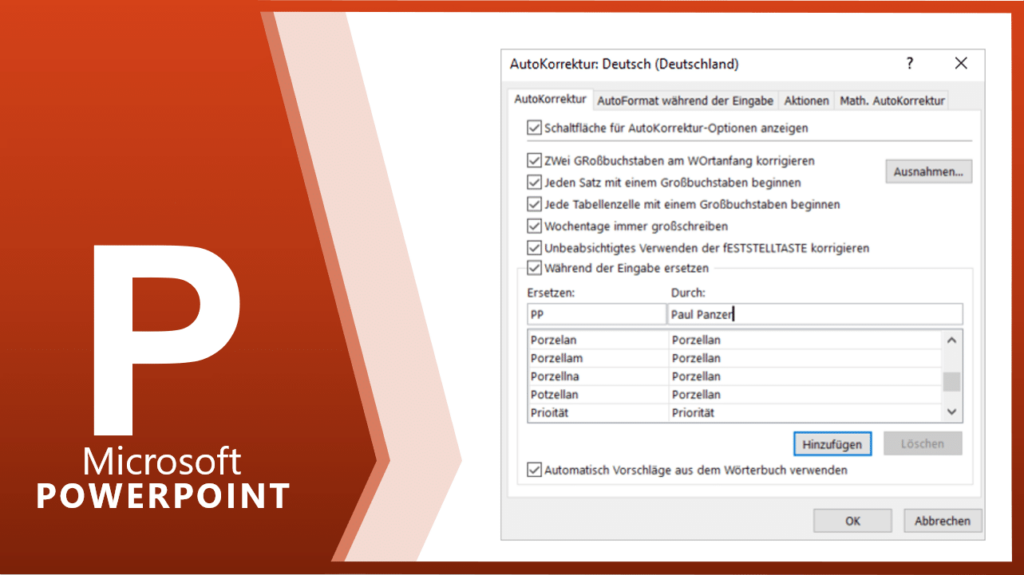Open the Aktionen tab
Image resolution: width=1024 pixels, height=575 pixels.
tap(806, 101)
